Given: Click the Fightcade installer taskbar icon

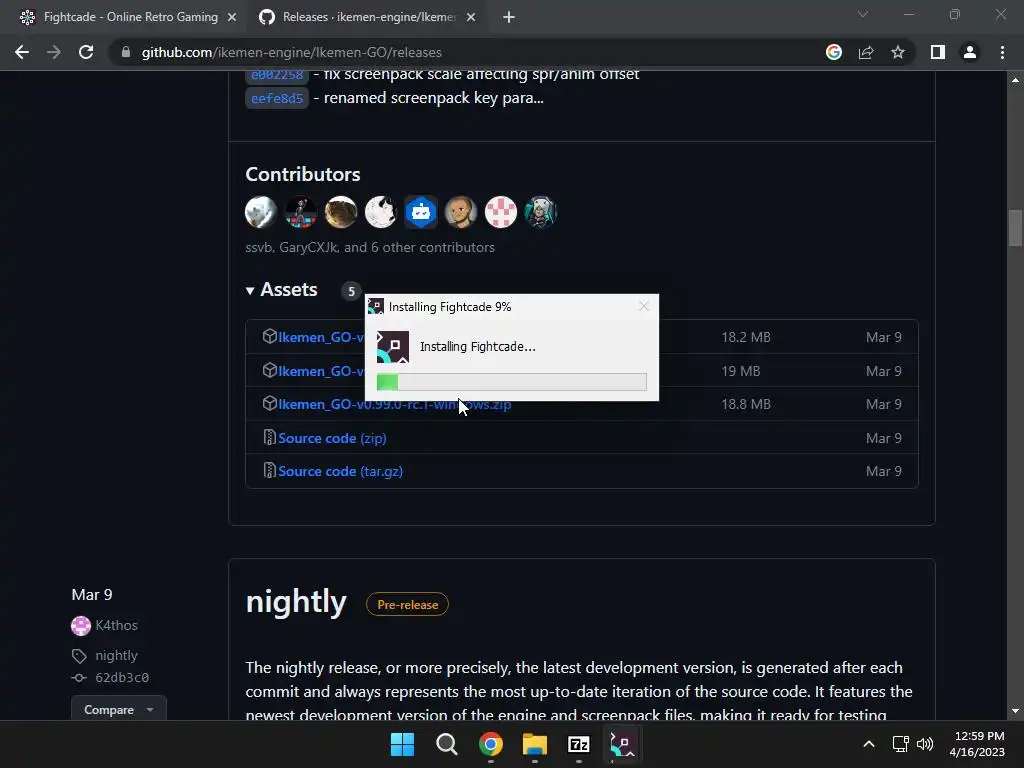Looking at the screenshot, I should [622, 744].
